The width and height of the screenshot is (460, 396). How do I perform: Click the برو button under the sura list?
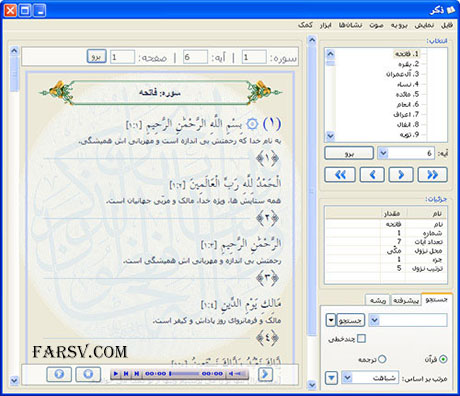point(349,153)
